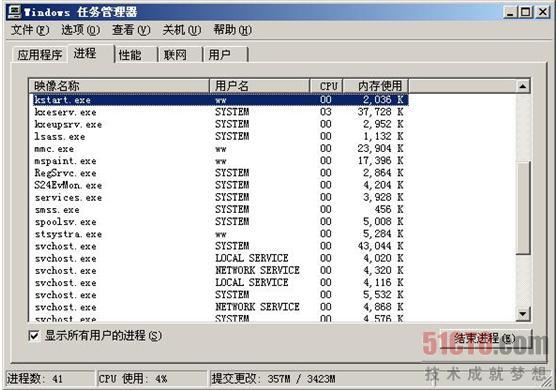Close the Task Manager window
Screen dimensions: 556x390
click(x=542, y=12)
